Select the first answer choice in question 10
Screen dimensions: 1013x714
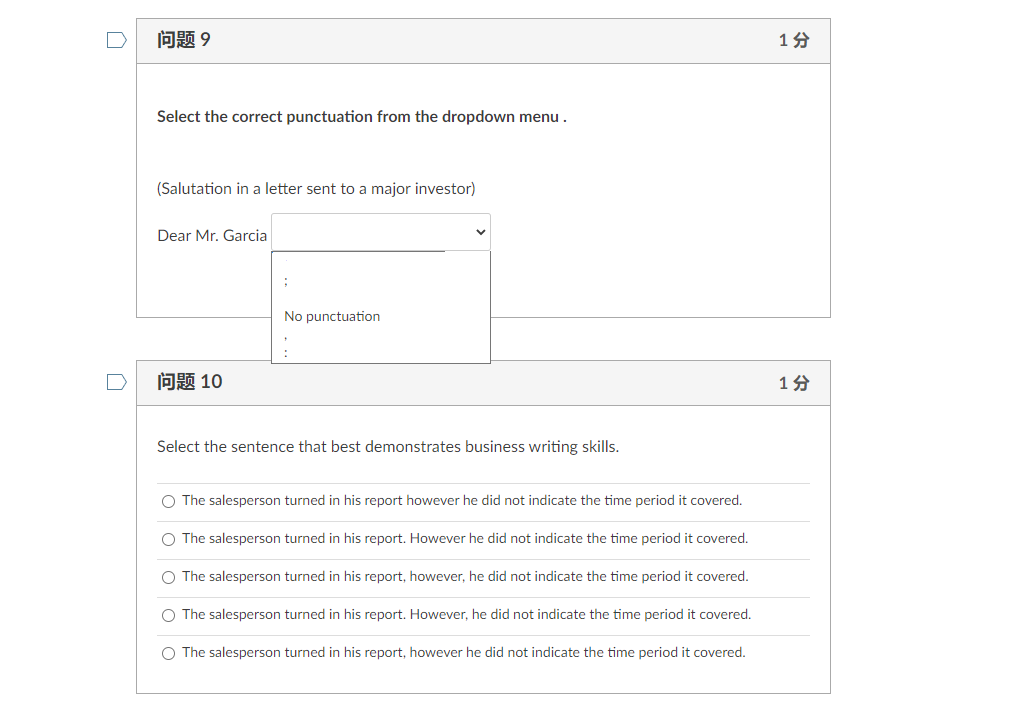pos(168,501)
